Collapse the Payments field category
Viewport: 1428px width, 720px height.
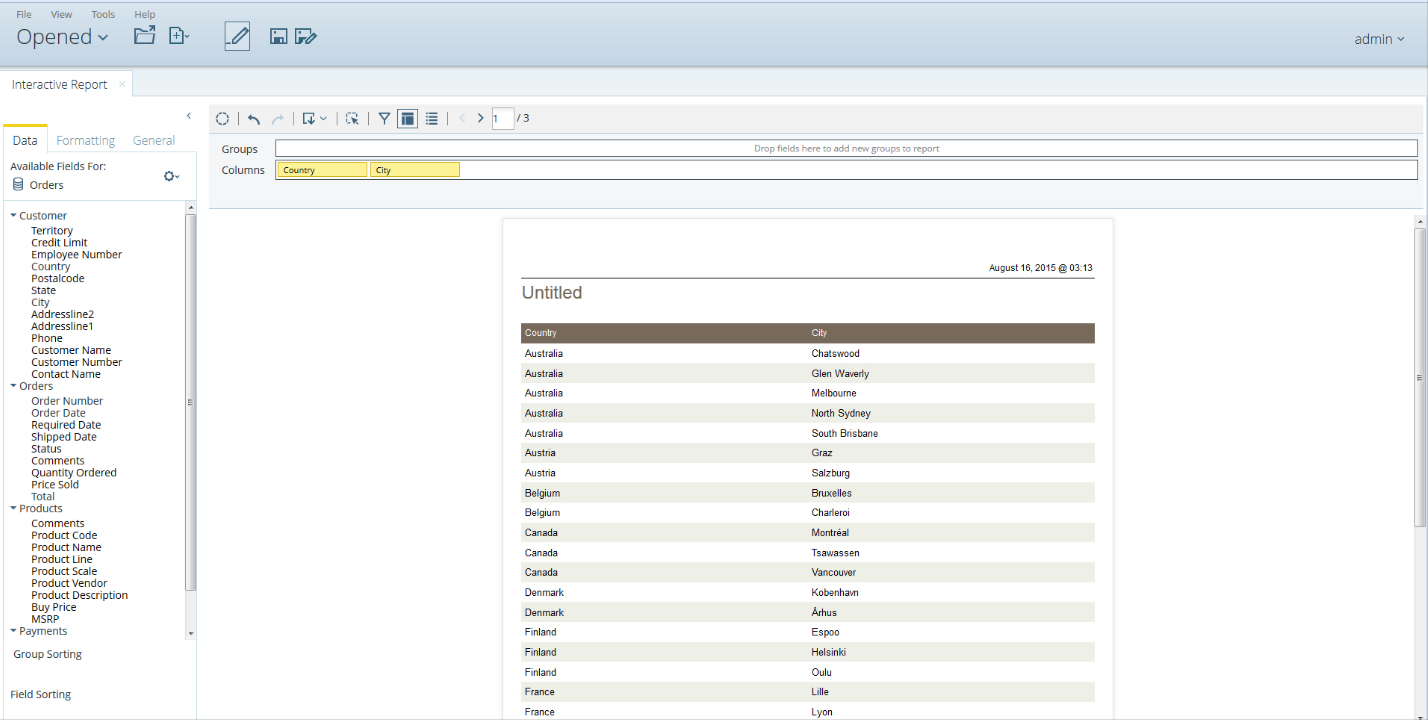pos(14,631)
